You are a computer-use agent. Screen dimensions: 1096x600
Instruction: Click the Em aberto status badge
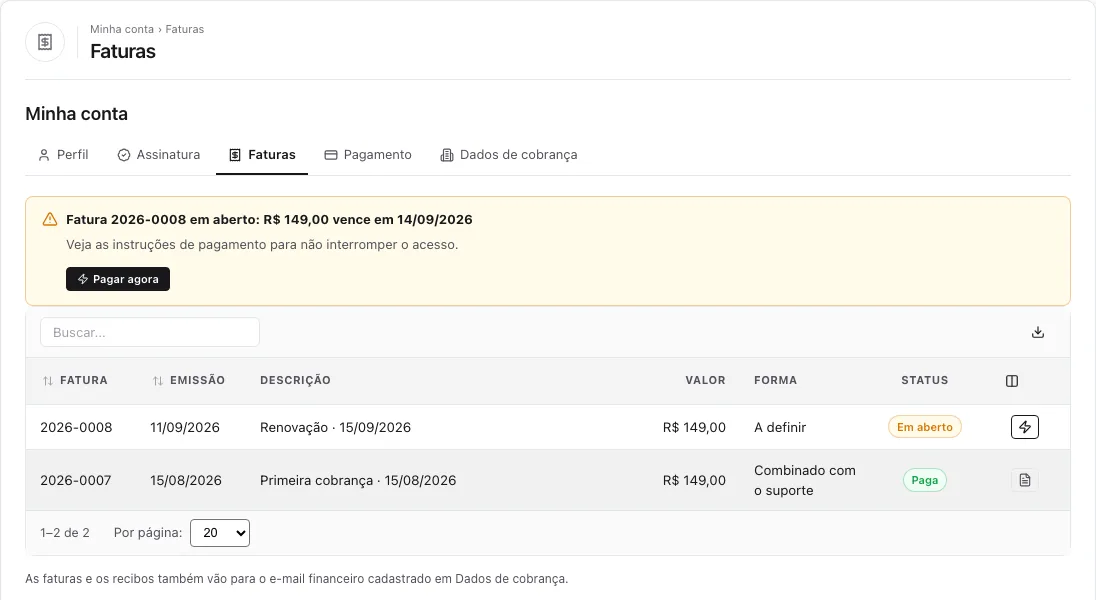pos(924,427)
